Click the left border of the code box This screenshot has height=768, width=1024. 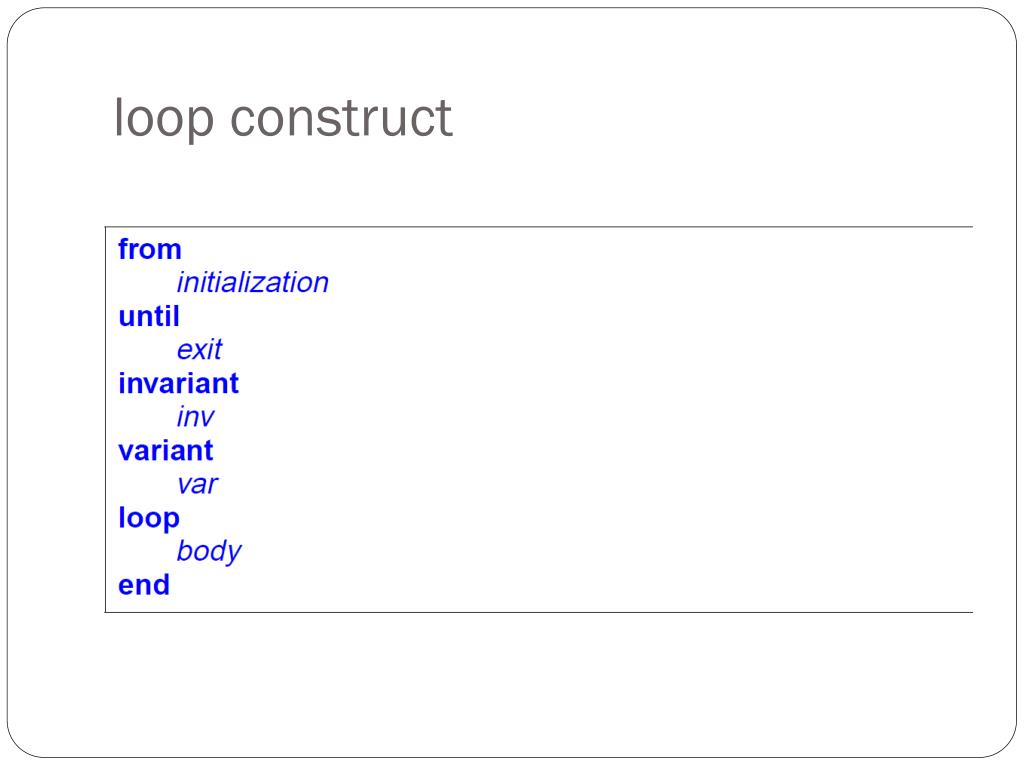pos(105,419)
